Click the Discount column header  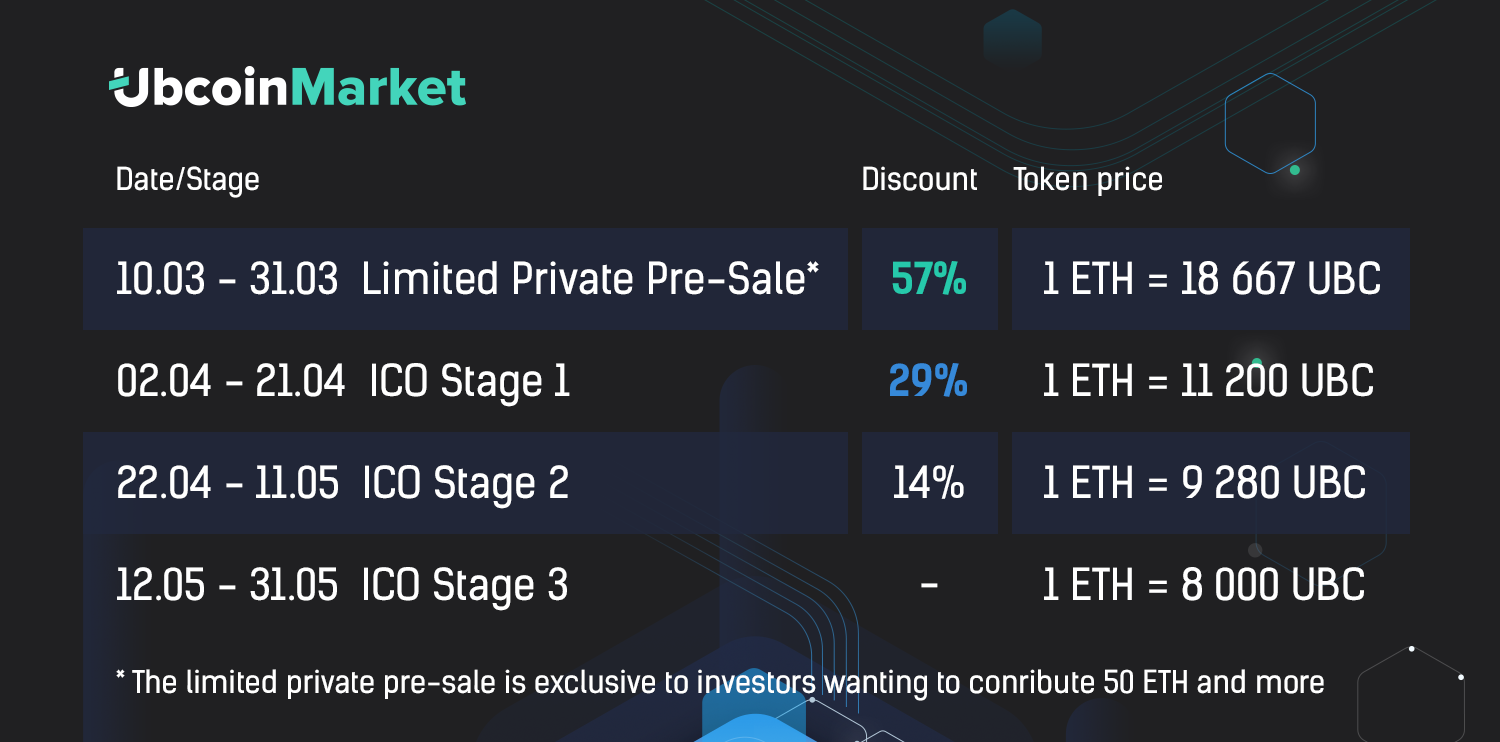[x=919, y=180]
